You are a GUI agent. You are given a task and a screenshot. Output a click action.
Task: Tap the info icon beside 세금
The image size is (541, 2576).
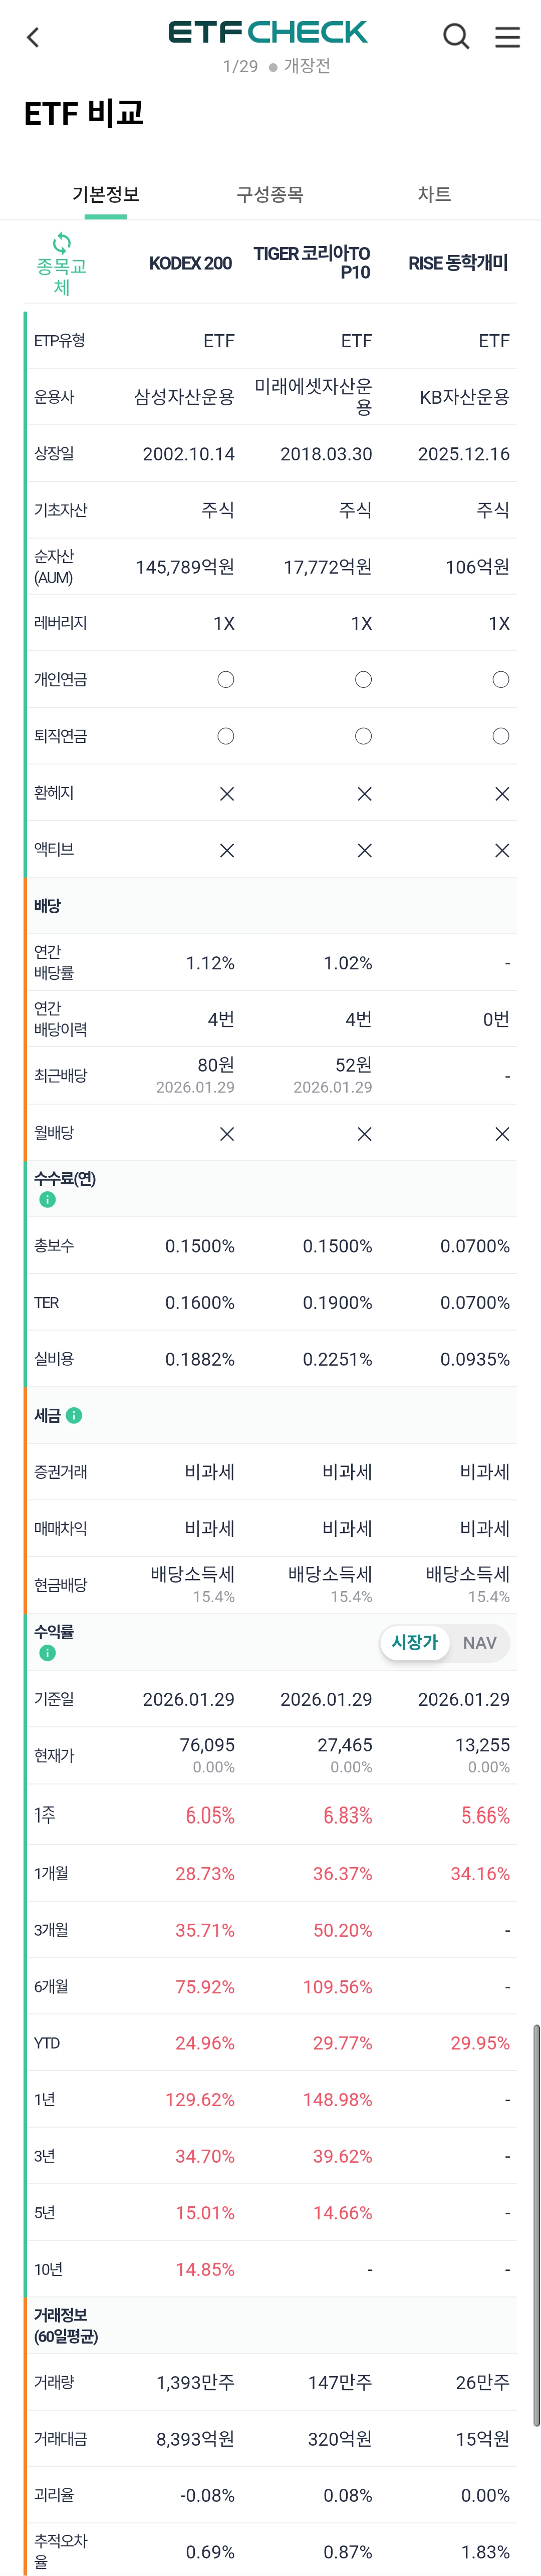tap(74, 1415)
